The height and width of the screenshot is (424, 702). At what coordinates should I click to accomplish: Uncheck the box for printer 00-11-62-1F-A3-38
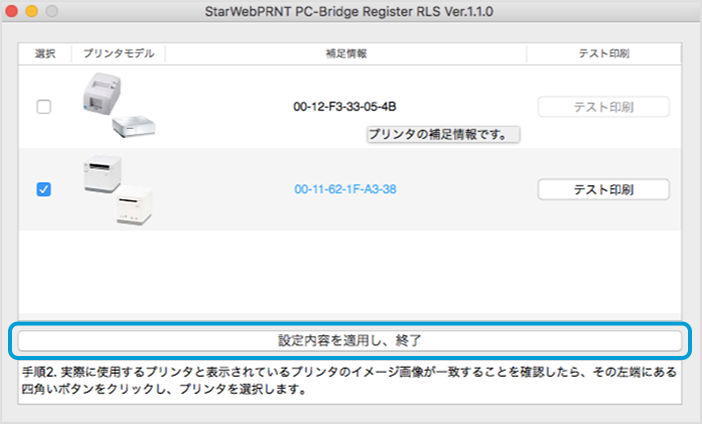(43, 189)
